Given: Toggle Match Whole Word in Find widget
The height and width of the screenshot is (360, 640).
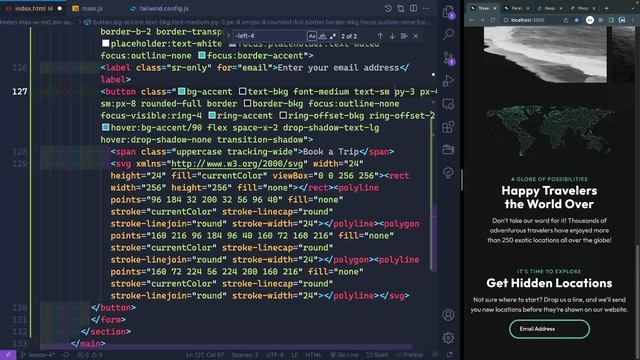Looking at the screenshot, I should coord(322,36).
